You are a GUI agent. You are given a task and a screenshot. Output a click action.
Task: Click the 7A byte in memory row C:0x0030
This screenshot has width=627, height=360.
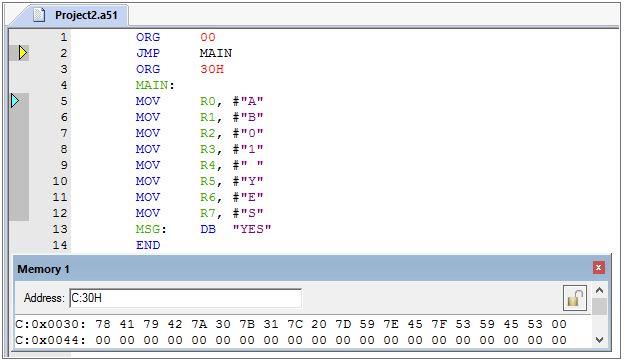pos(199,324)
